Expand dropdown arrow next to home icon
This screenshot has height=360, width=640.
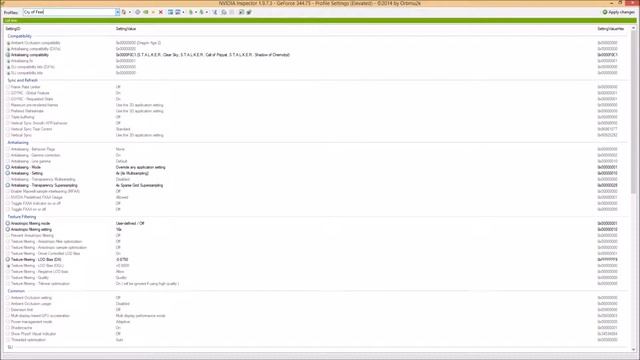(130, 12)
